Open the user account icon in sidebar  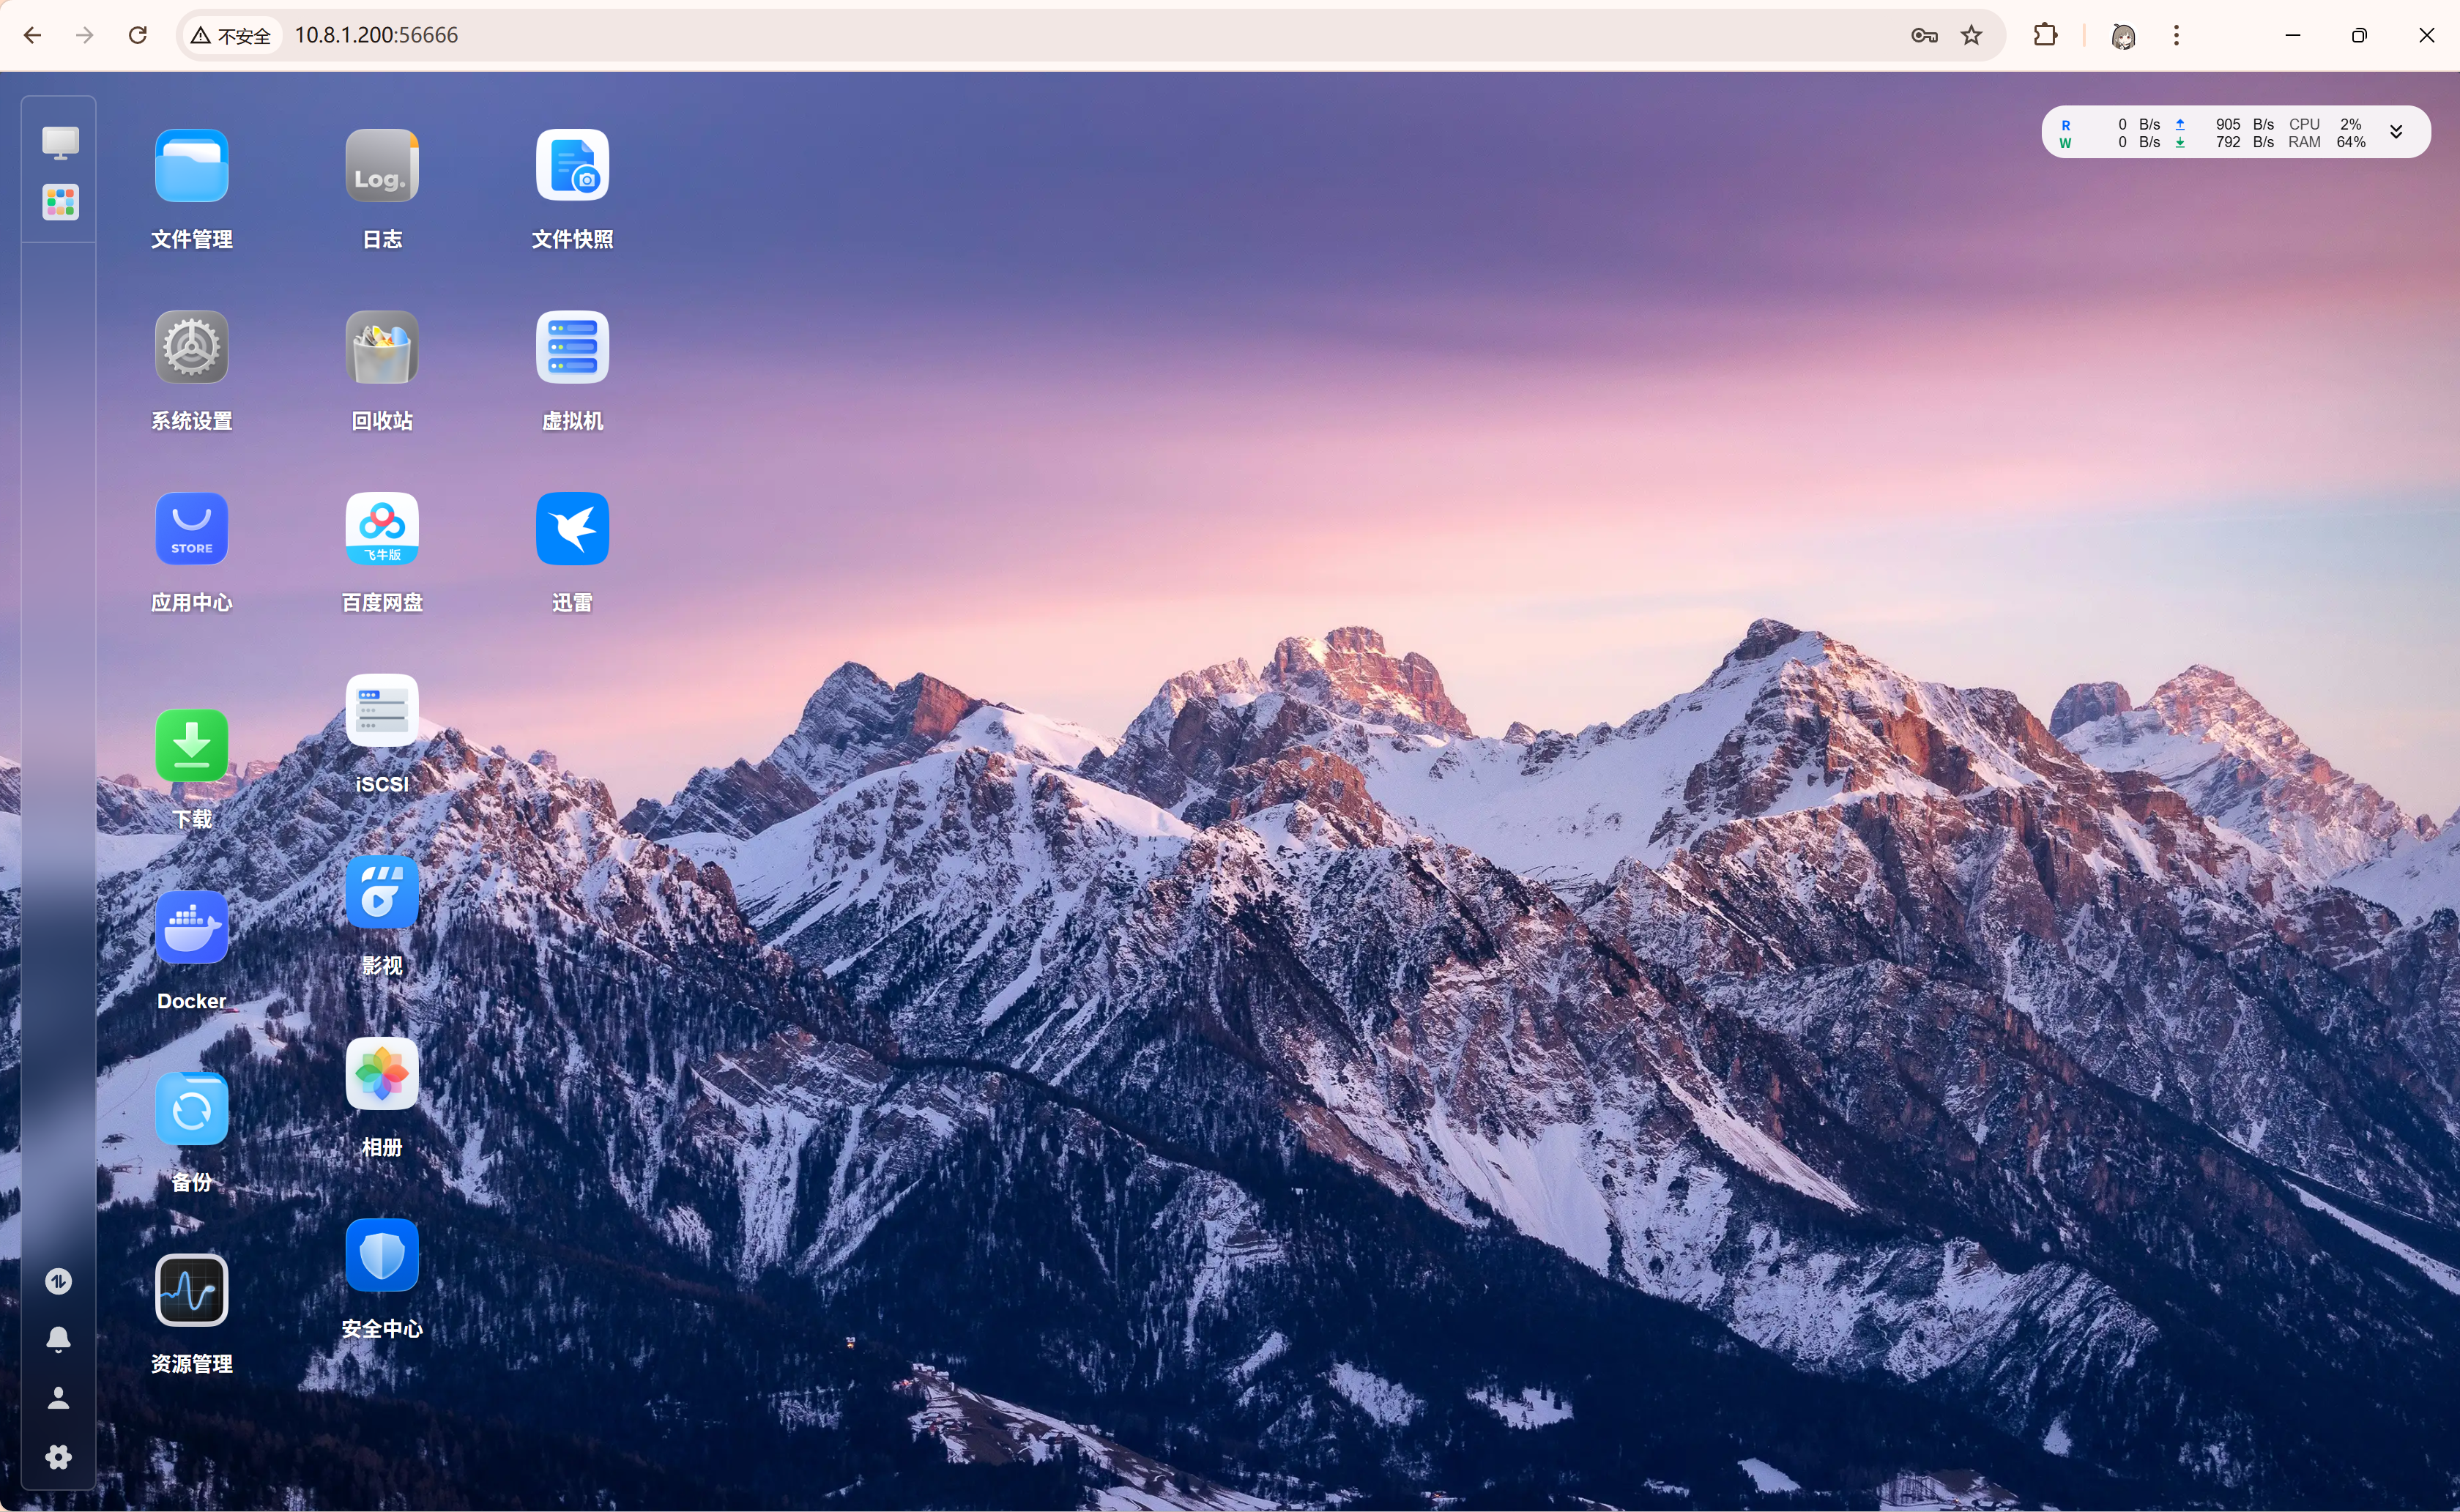coord(59,1398)
